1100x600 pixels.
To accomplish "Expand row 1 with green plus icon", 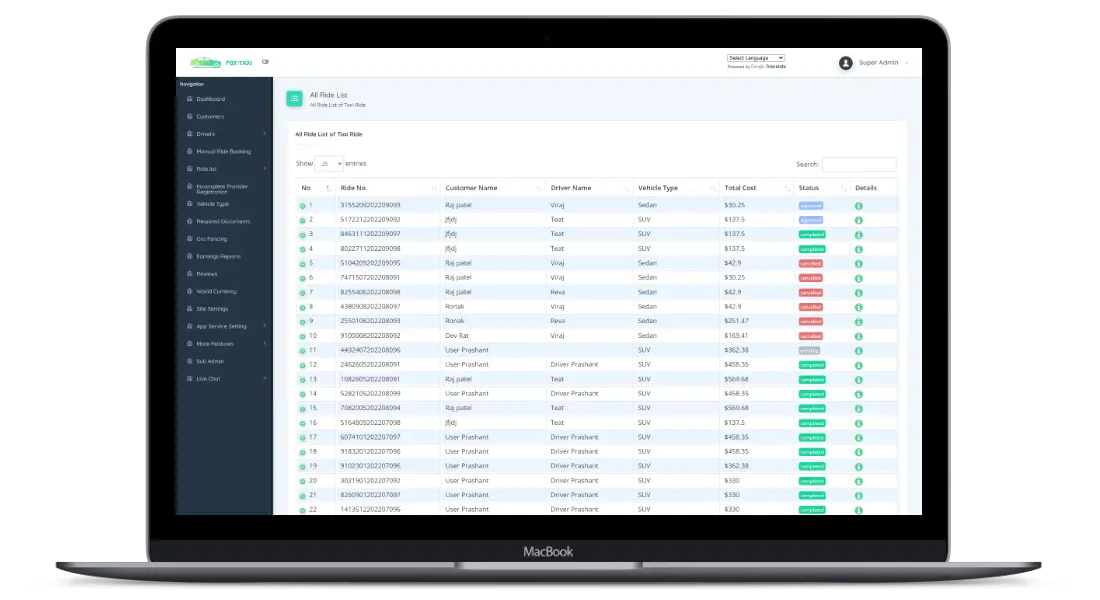I will pos(302,206).
